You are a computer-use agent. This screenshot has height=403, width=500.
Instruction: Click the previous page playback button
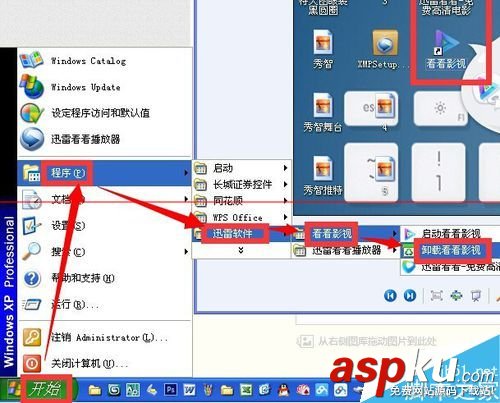390,295
